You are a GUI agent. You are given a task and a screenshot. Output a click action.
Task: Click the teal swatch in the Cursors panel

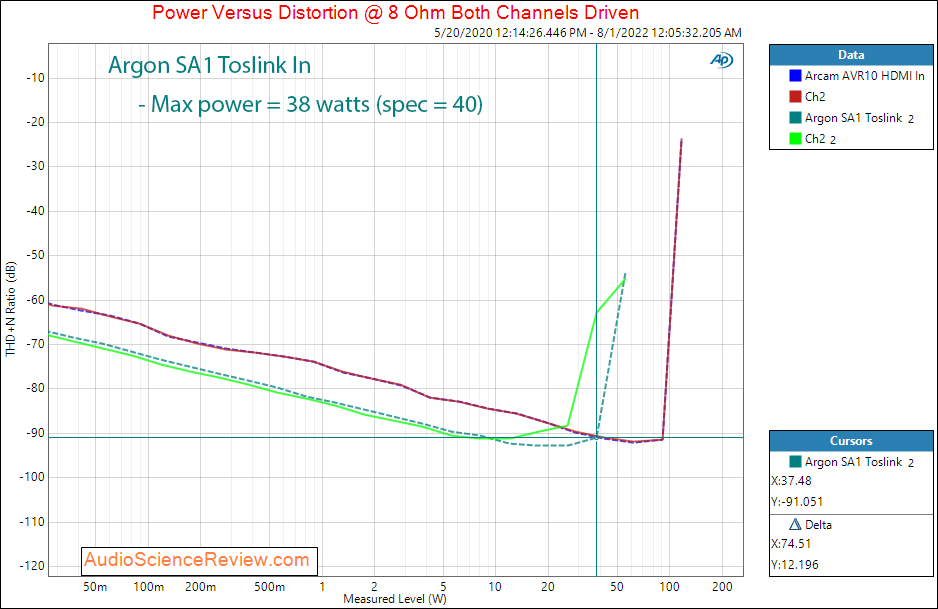795,462
